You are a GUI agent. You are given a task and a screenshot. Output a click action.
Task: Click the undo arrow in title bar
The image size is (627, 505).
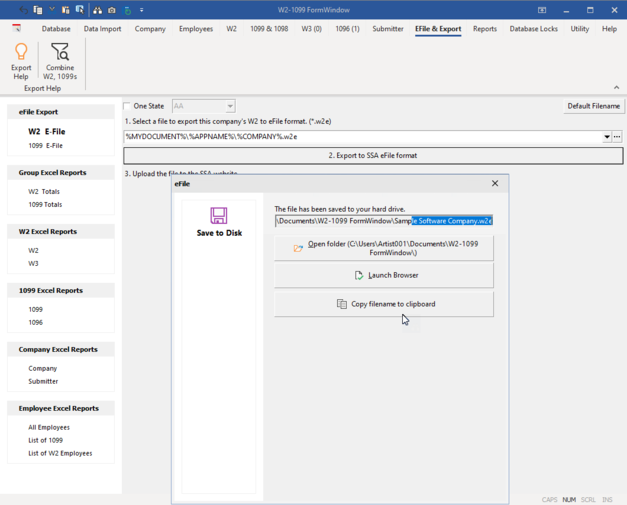coord(23,10)
